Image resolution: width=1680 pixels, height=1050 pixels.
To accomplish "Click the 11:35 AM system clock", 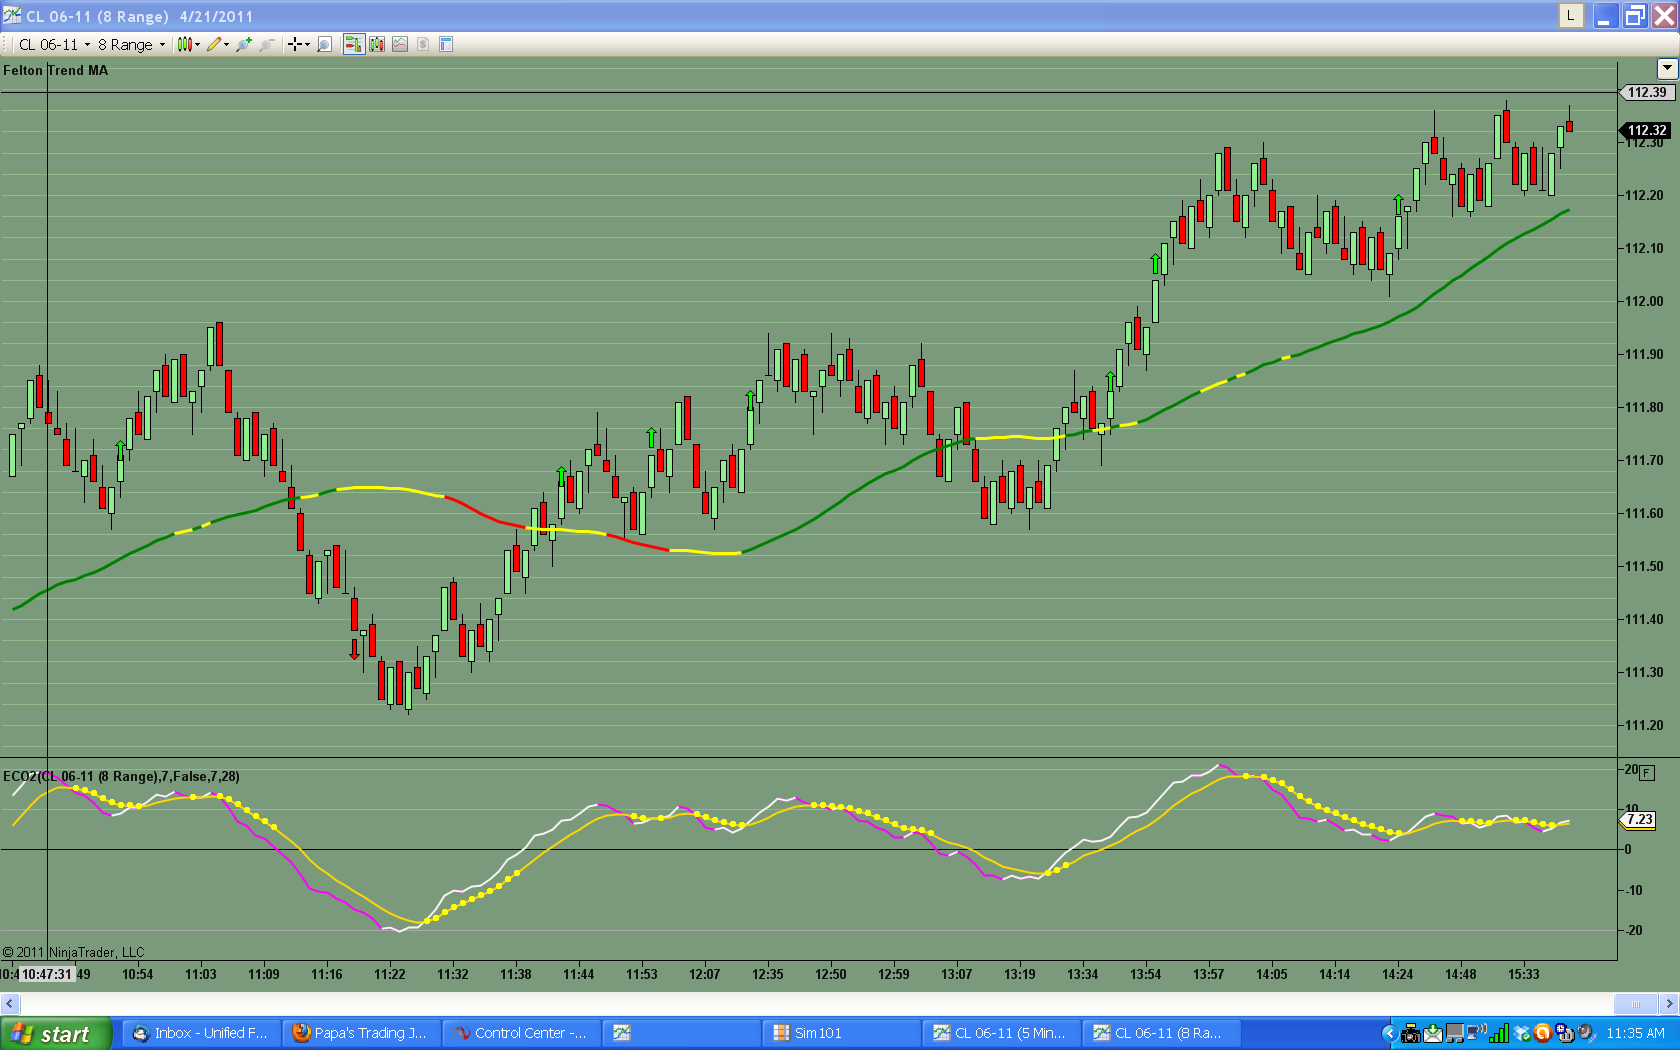I will click(x=1635, y=1033).
